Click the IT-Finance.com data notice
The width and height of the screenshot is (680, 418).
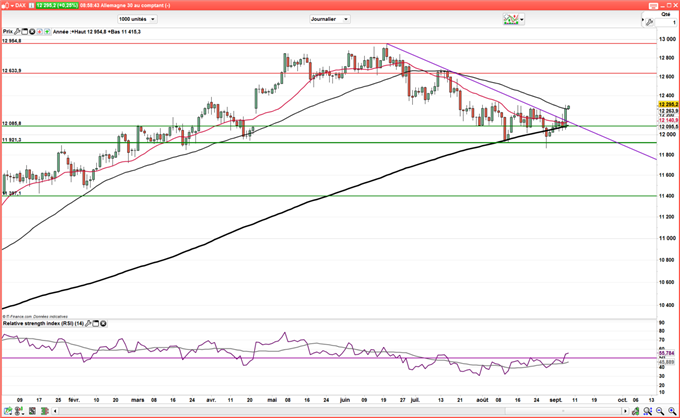[35, 317]
